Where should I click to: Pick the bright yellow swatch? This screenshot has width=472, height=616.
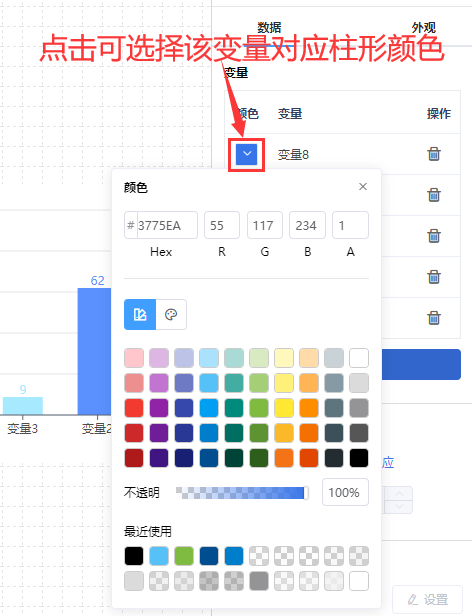284,408
